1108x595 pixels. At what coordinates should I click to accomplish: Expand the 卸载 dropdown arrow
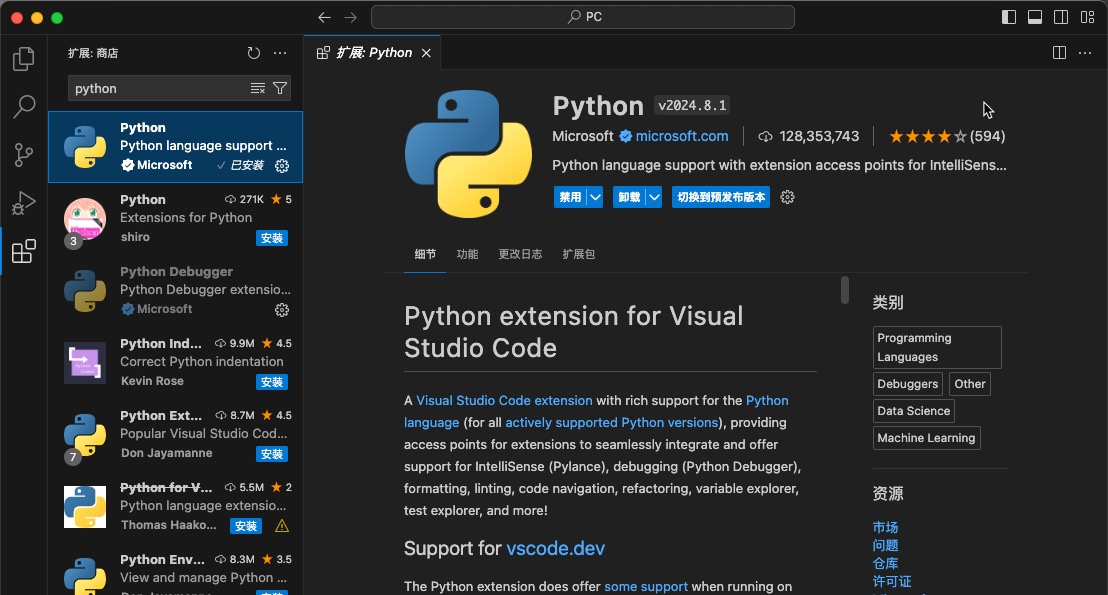[654, 197]
